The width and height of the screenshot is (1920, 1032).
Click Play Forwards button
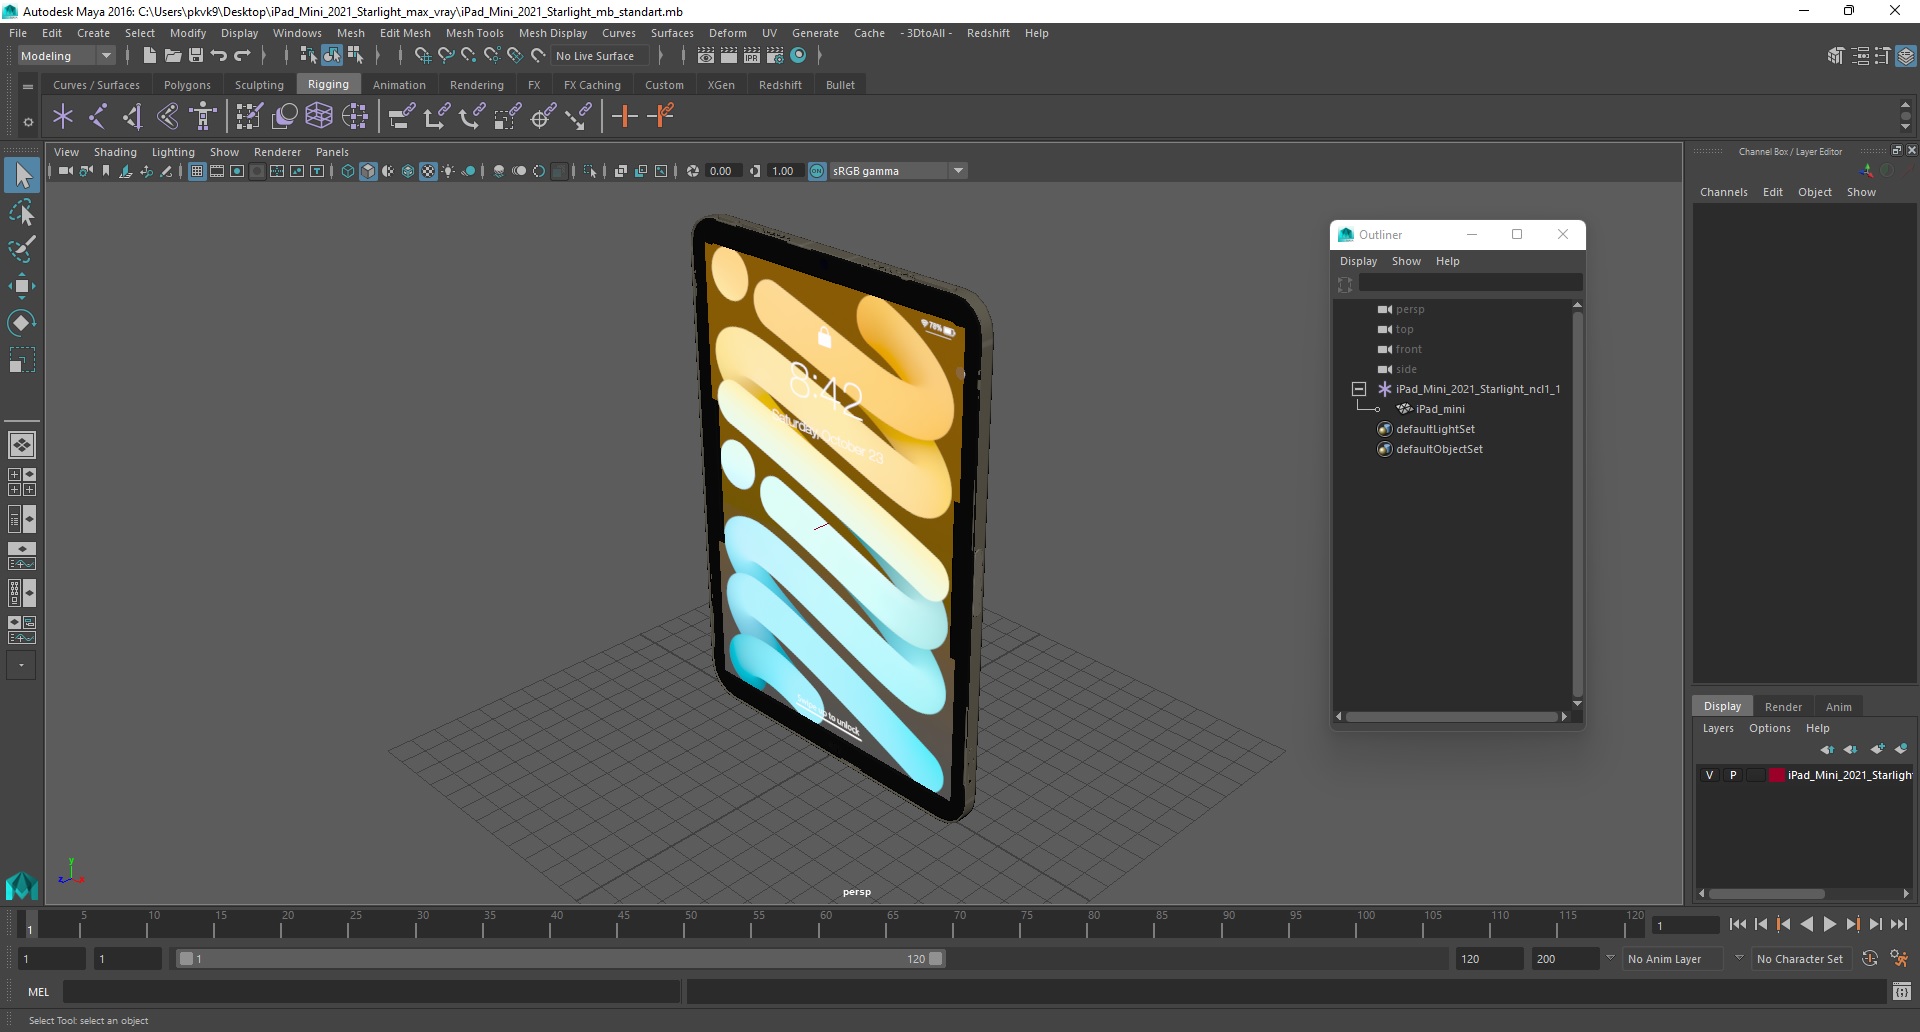pyautogui.click(x=1830, y=925)
